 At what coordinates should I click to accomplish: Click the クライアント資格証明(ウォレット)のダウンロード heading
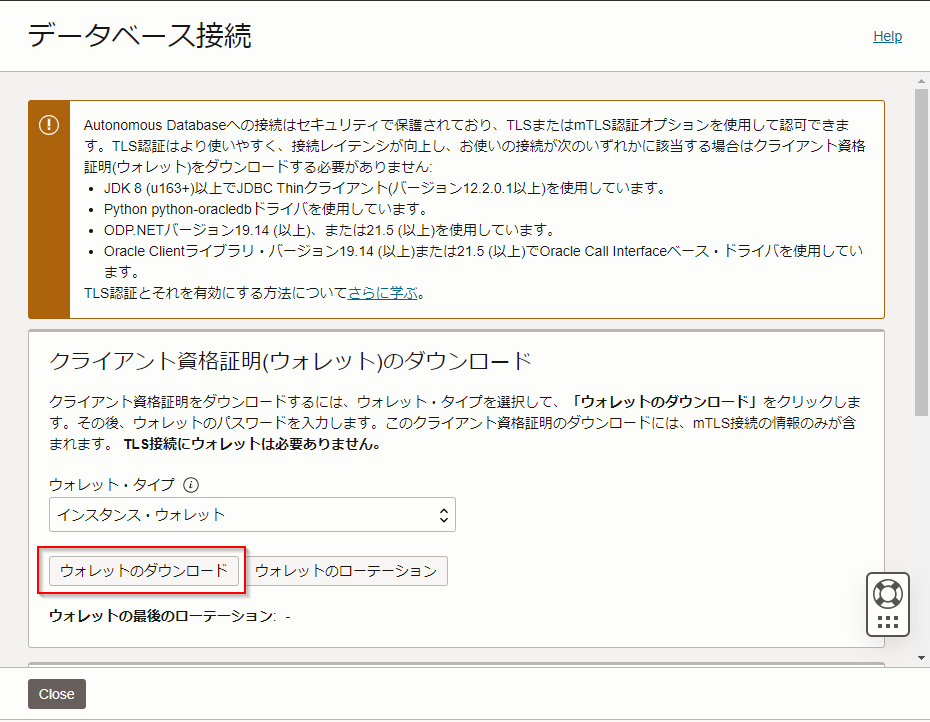point(290,361)
